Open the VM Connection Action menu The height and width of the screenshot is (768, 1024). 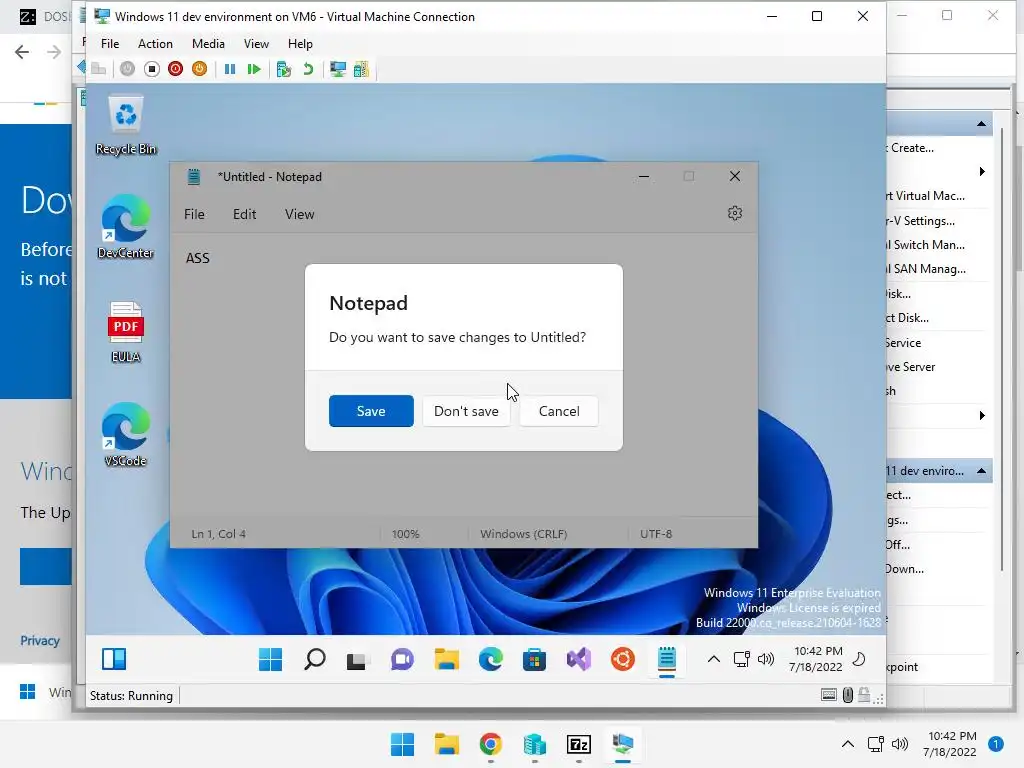[155, 44]
